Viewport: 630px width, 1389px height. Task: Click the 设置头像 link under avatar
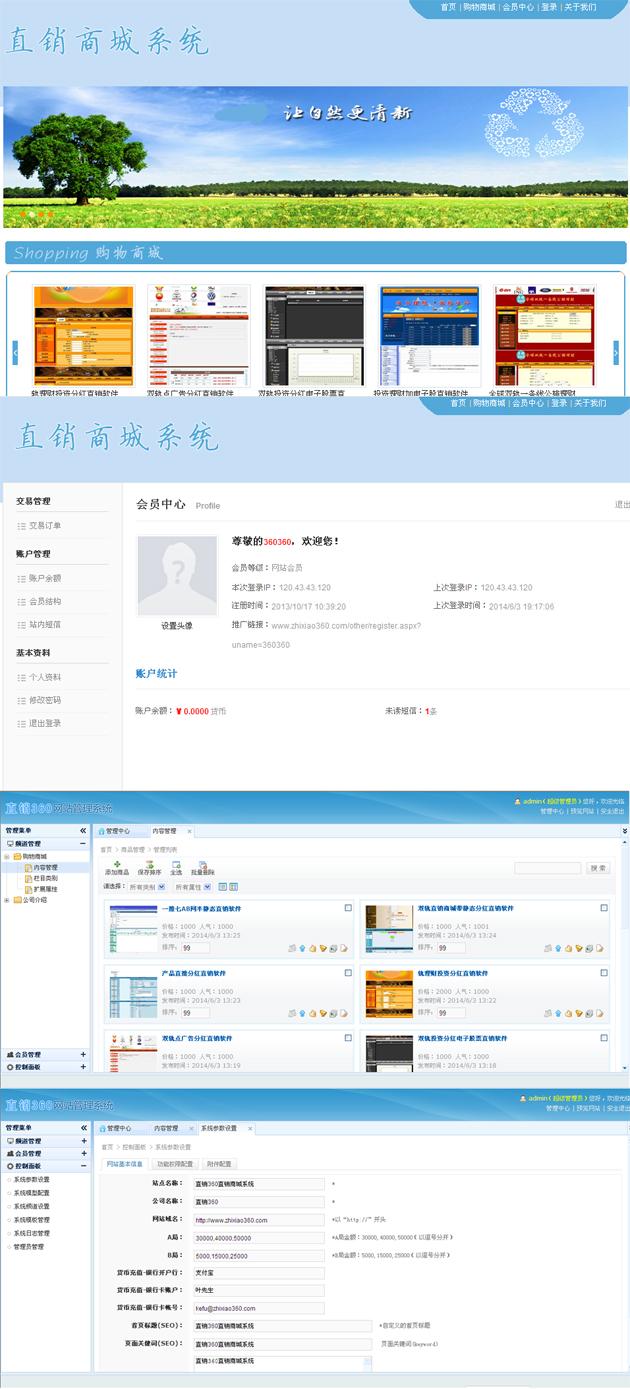pos(176,626)
